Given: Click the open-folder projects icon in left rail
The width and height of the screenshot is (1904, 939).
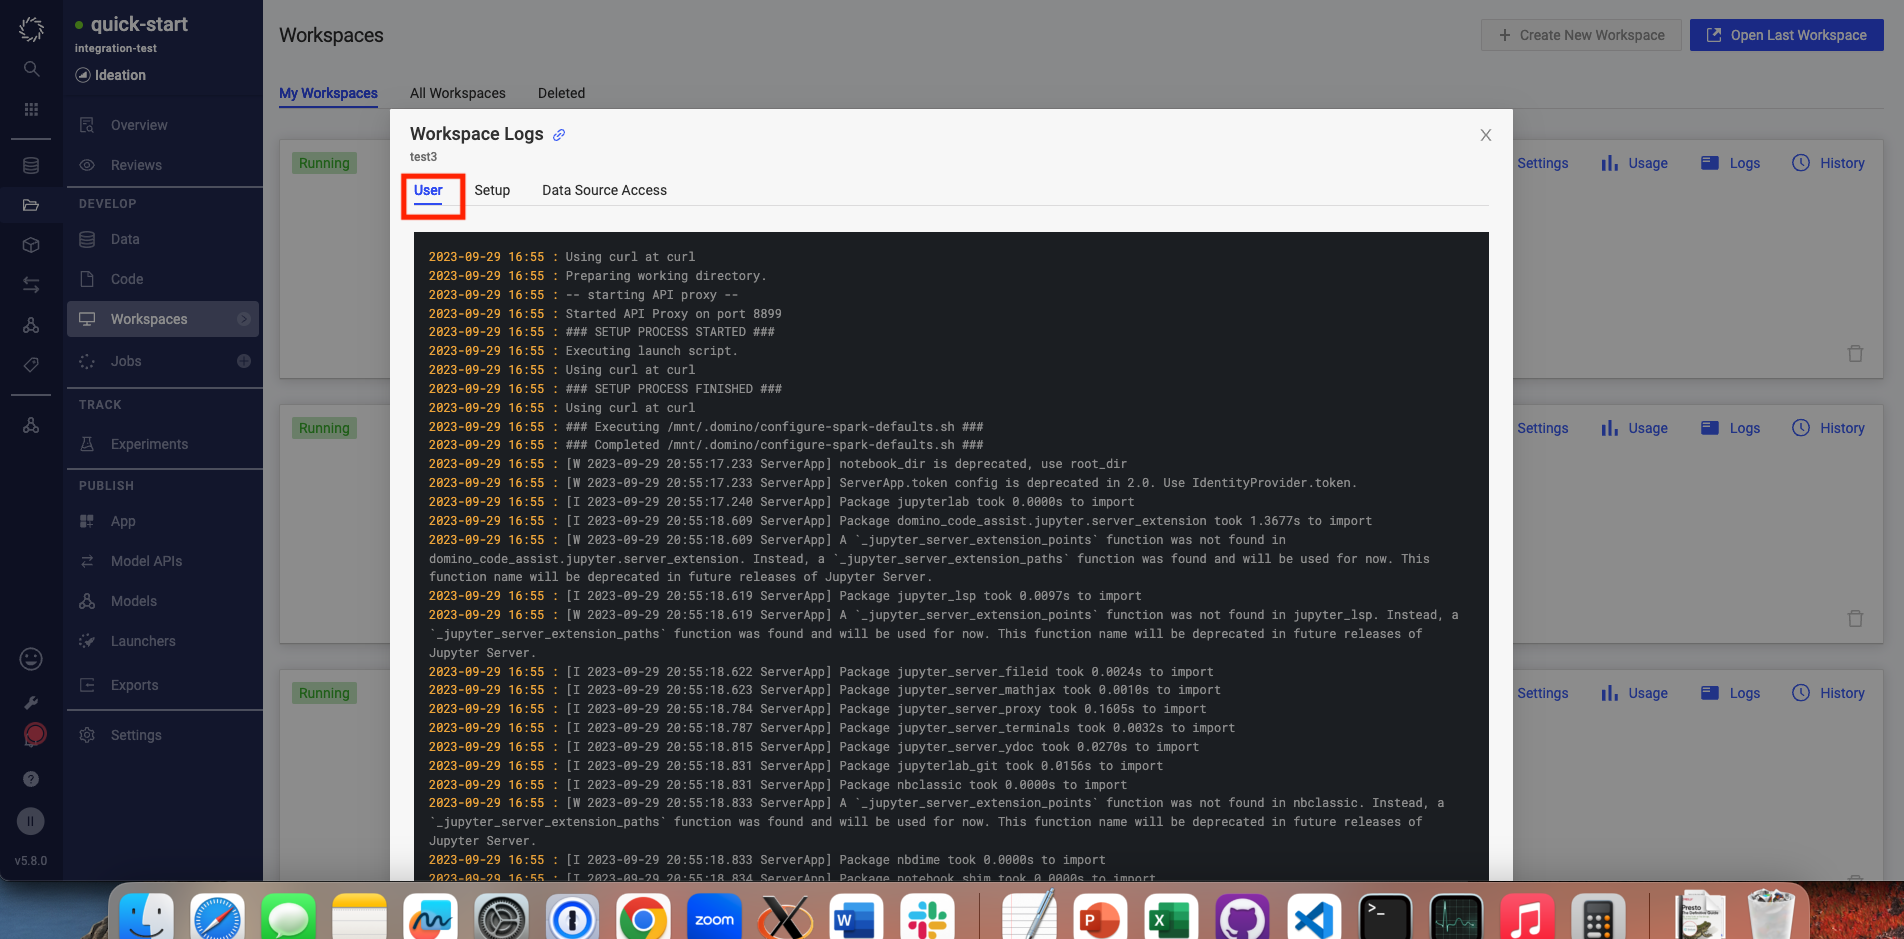Looking at the screenshot, I should [31, 205].
